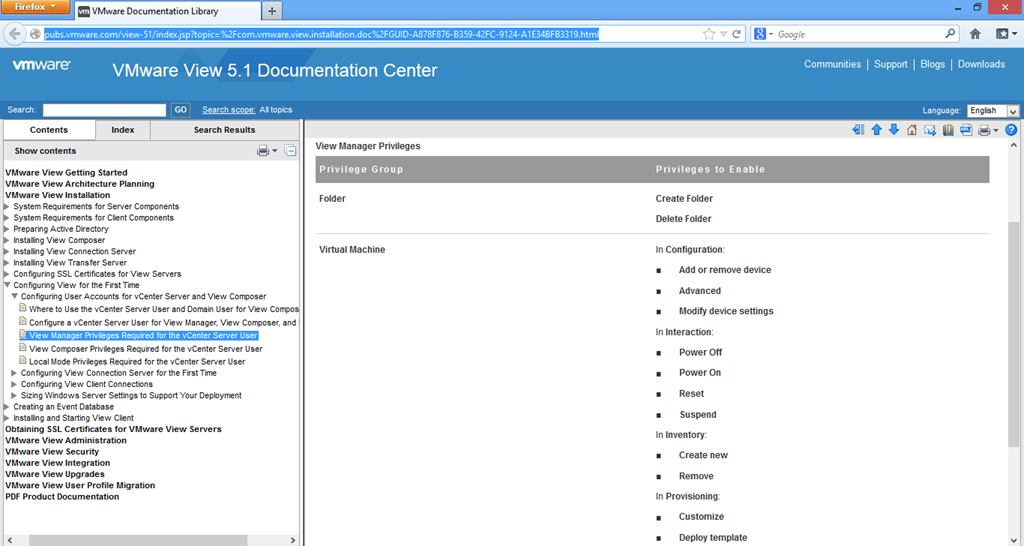Image resolution: width=1024 pixels, height=546 pixels.
Task: Reload the page in Firefox
Action: (737, 34)
